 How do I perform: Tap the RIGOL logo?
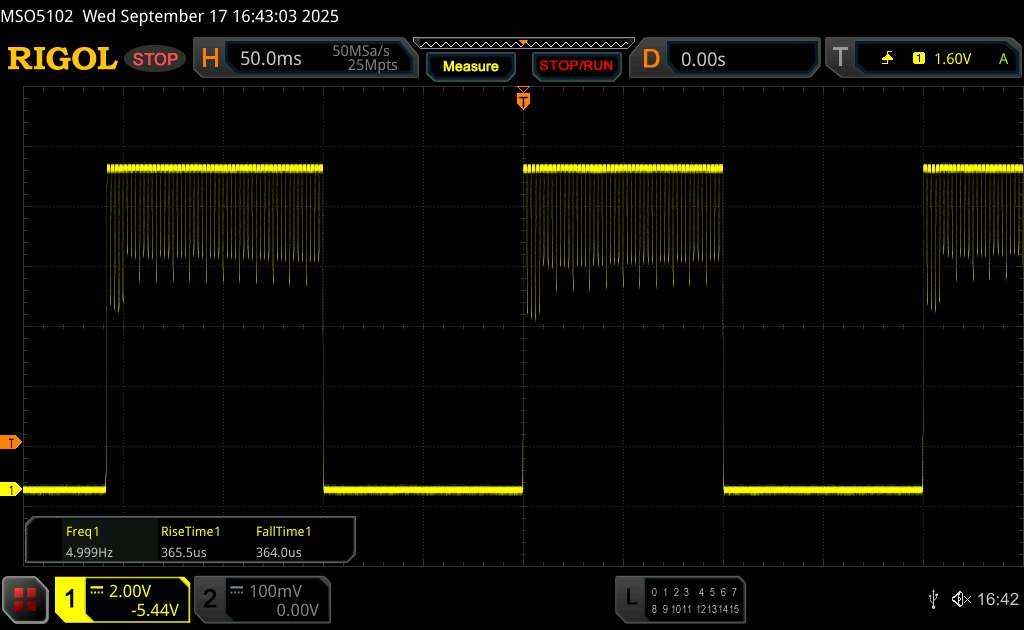coord(62,59)
